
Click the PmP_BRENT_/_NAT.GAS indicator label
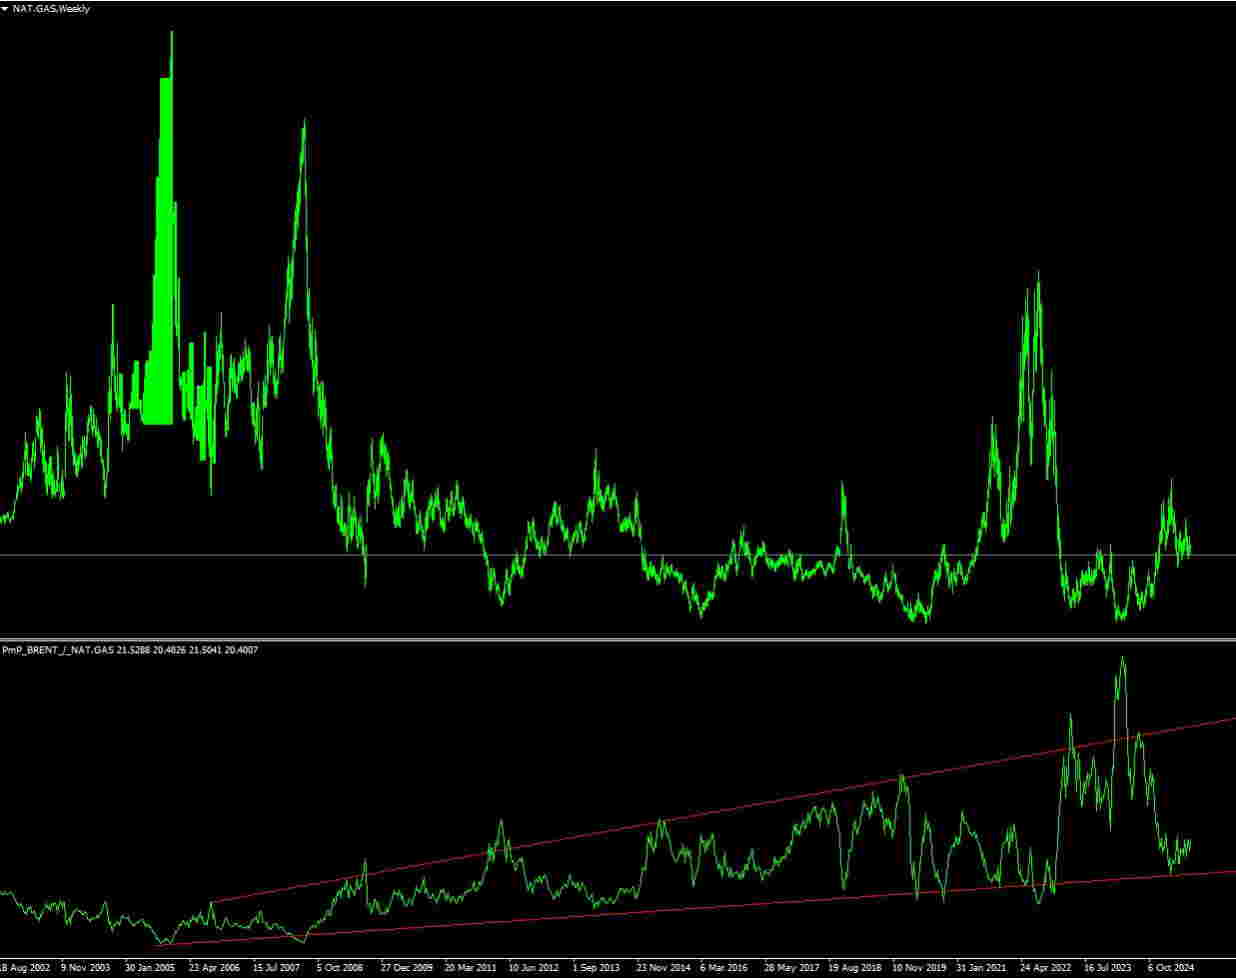point(59,650)
